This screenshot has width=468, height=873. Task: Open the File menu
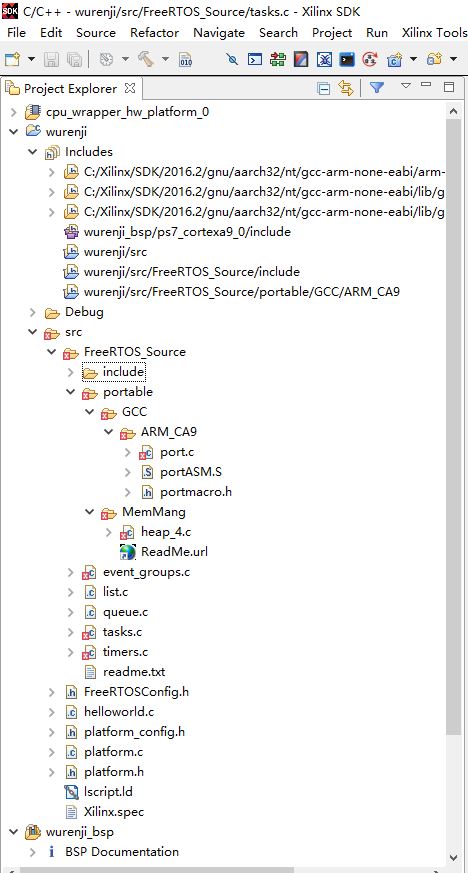(16, 33)
